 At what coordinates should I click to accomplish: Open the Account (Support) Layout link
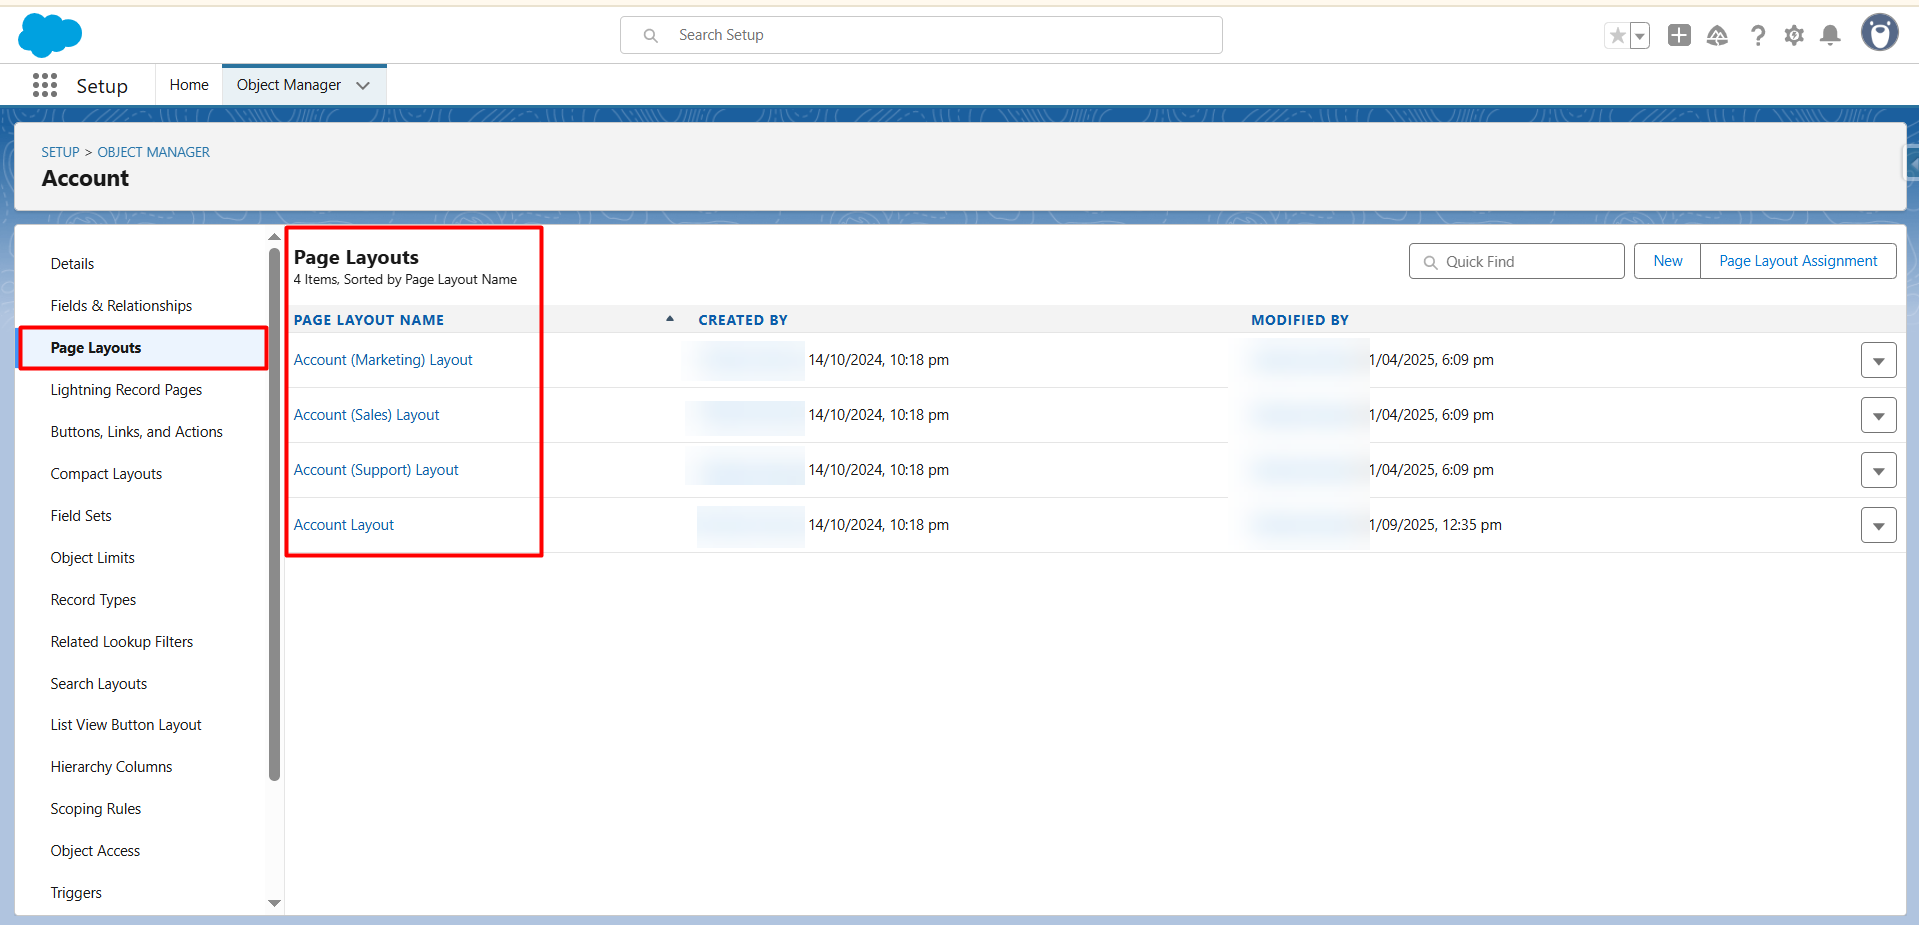coord(376,470)
